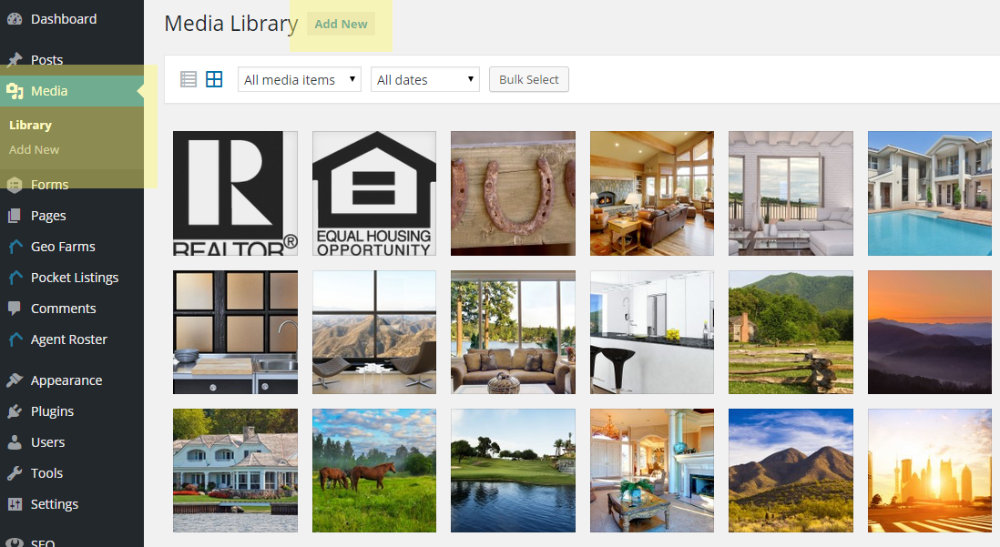Select the grazing horses photo thumbnail
Viewport: 1000px width, 547px height.
(x=374, y=470)
